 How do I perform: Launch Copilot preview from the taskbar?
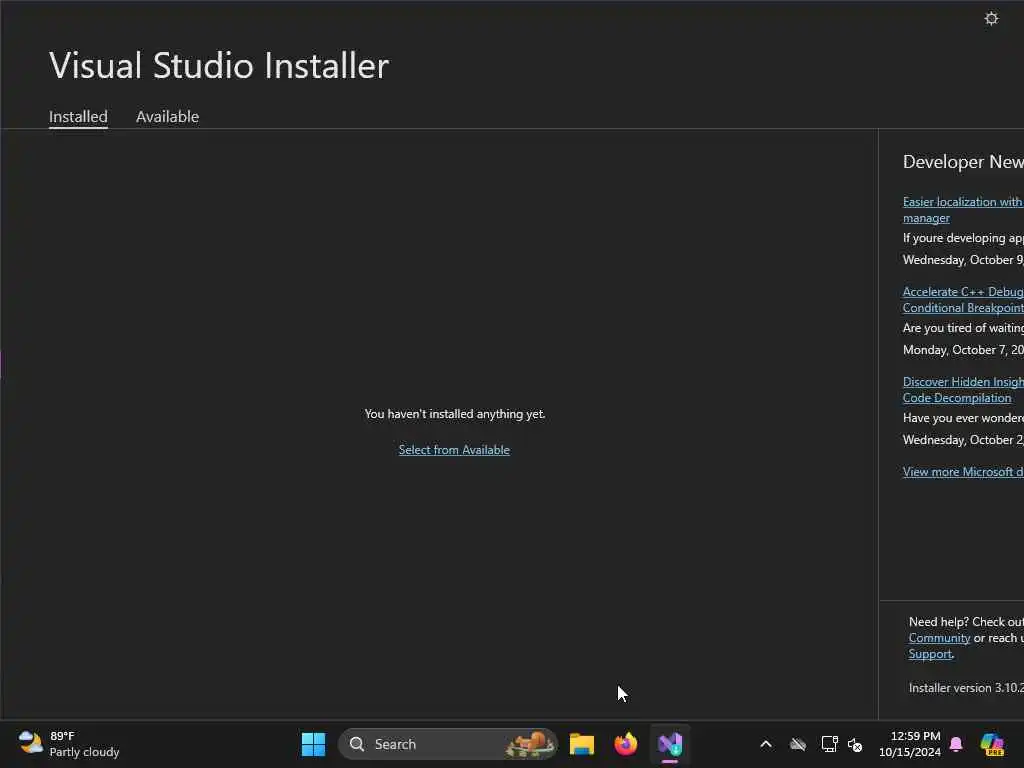(992, 744)
